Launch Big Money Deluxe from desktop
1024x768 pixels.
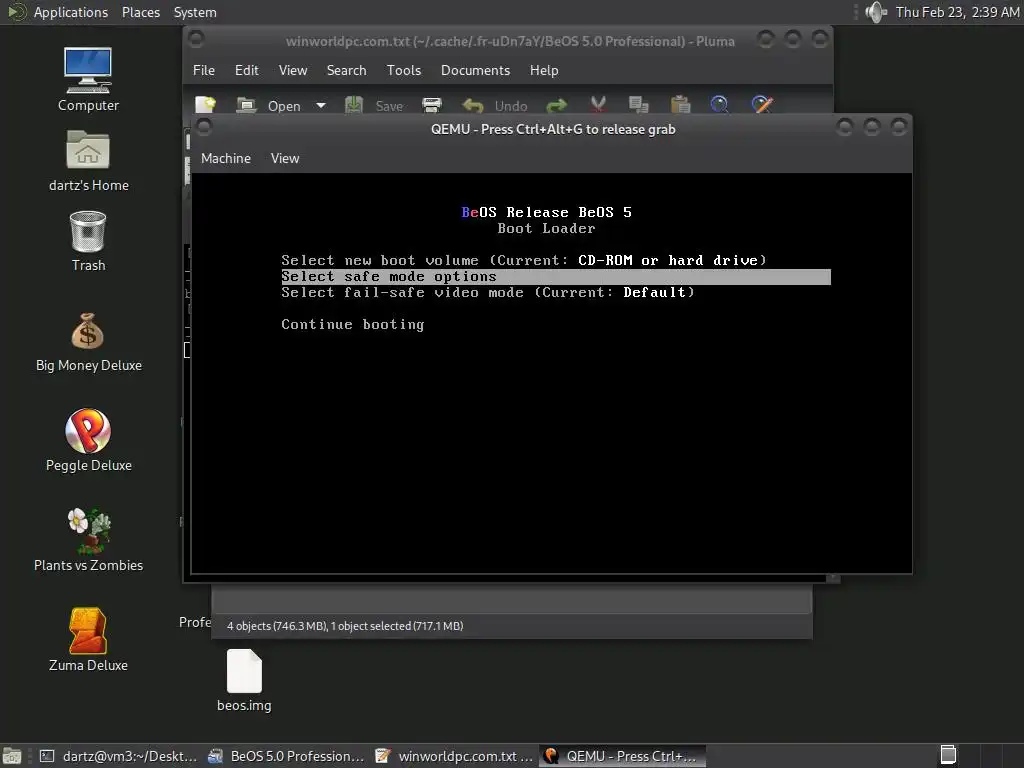click(88, 342)
